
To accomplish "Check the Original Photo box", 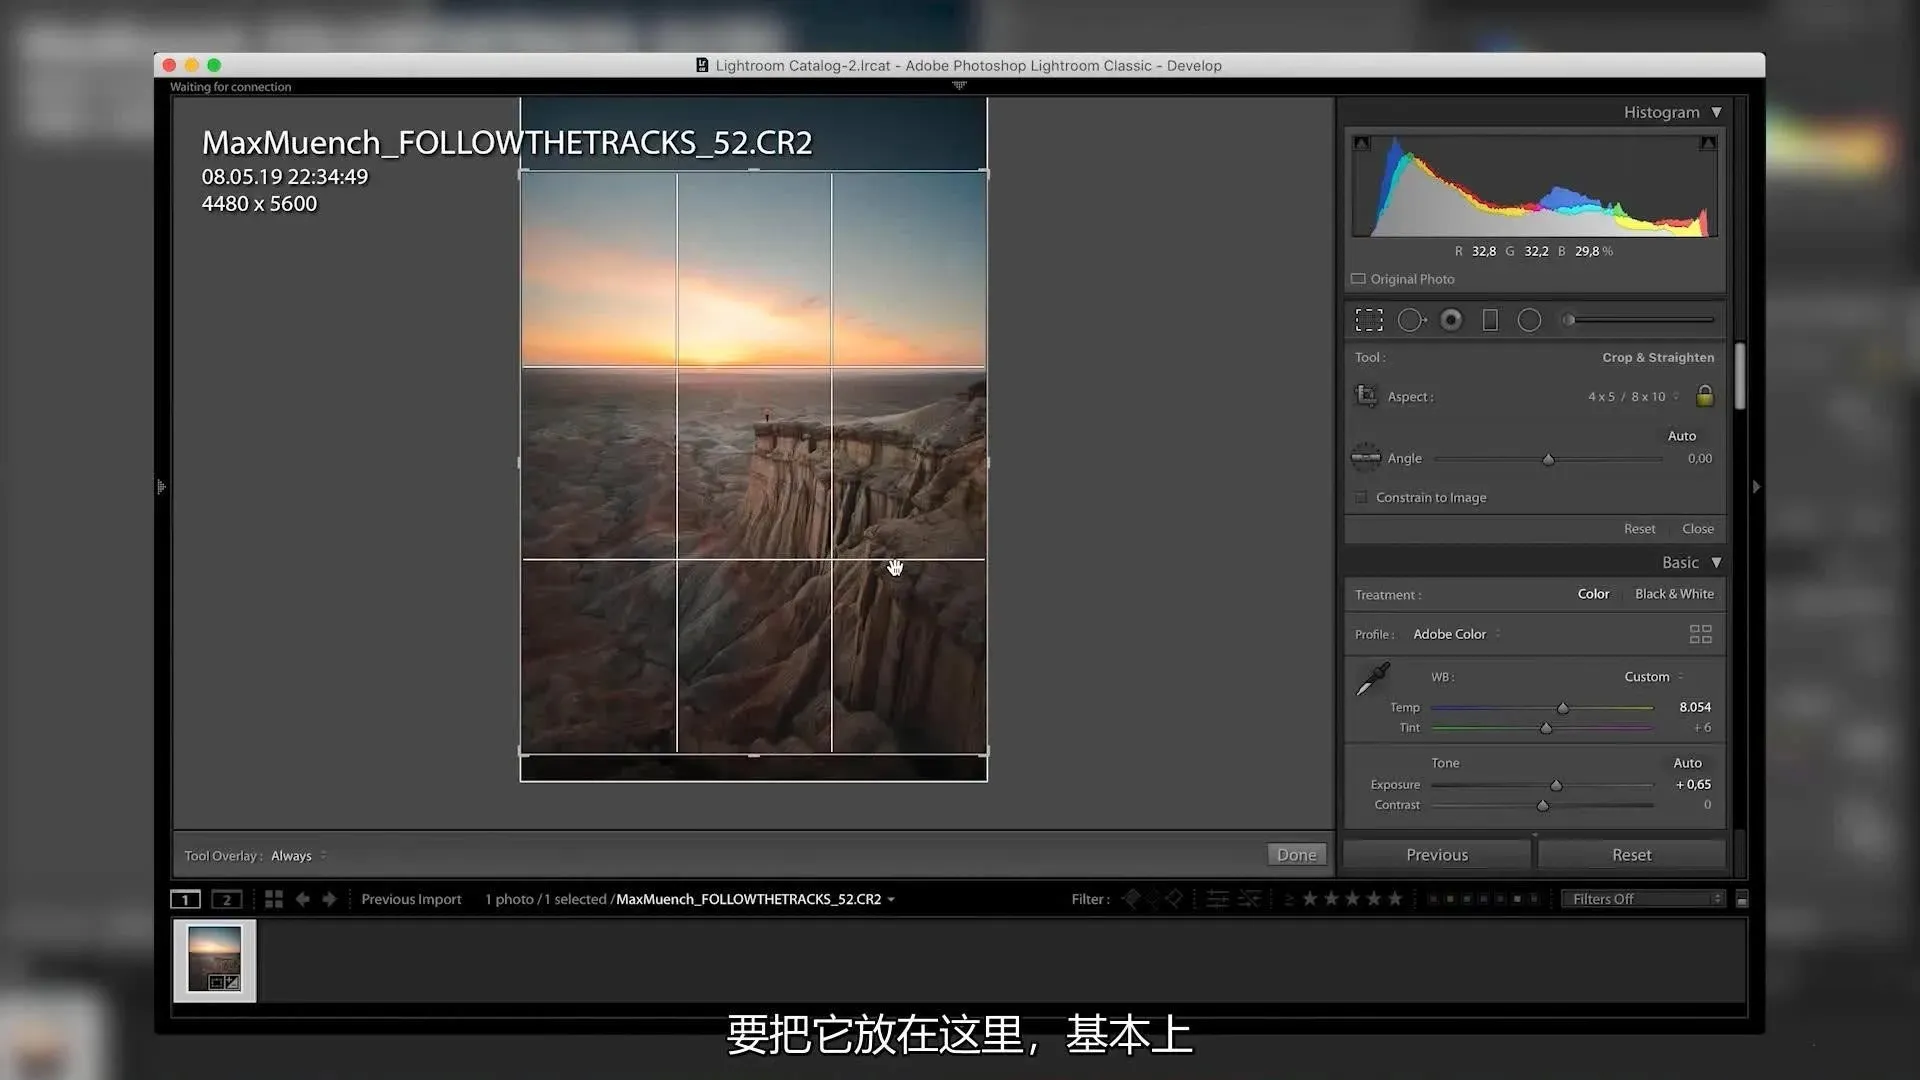I will (1358, 279).
